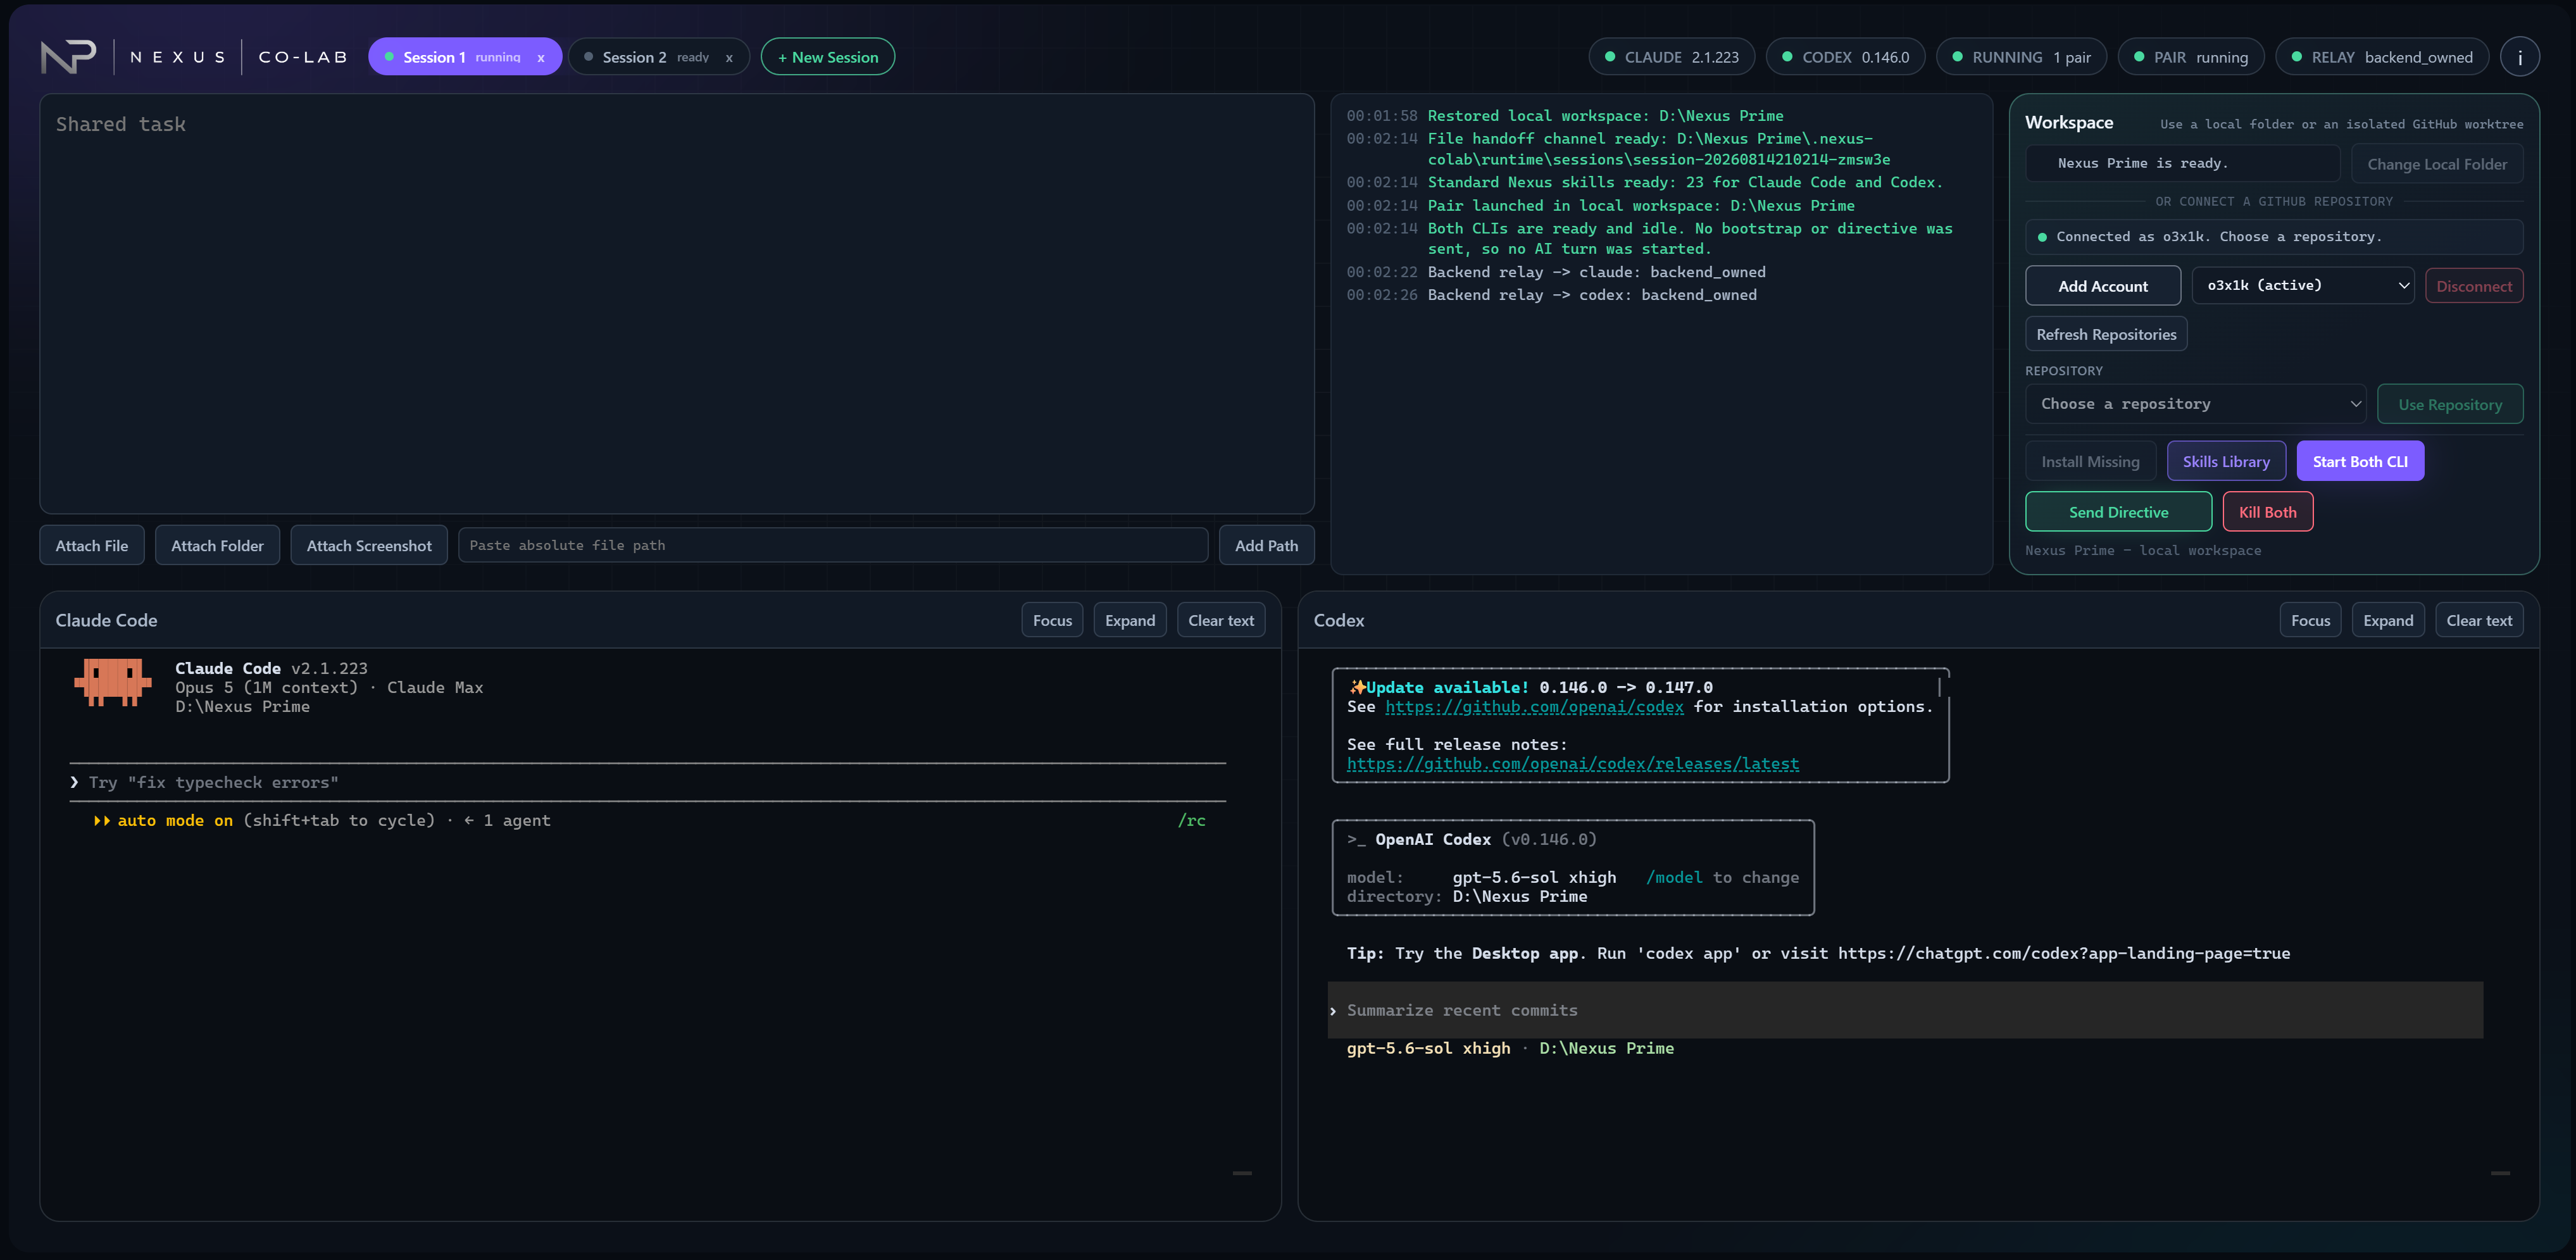This screenshot has width=2576, height=1260.
Task: Click Attach Folder button
Action: coord(217,545)
